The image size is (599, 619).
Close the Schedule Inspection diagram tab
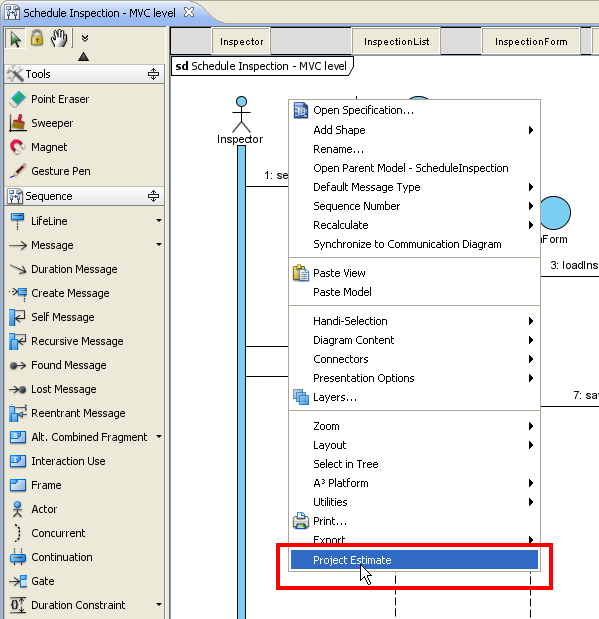(189, 12)
